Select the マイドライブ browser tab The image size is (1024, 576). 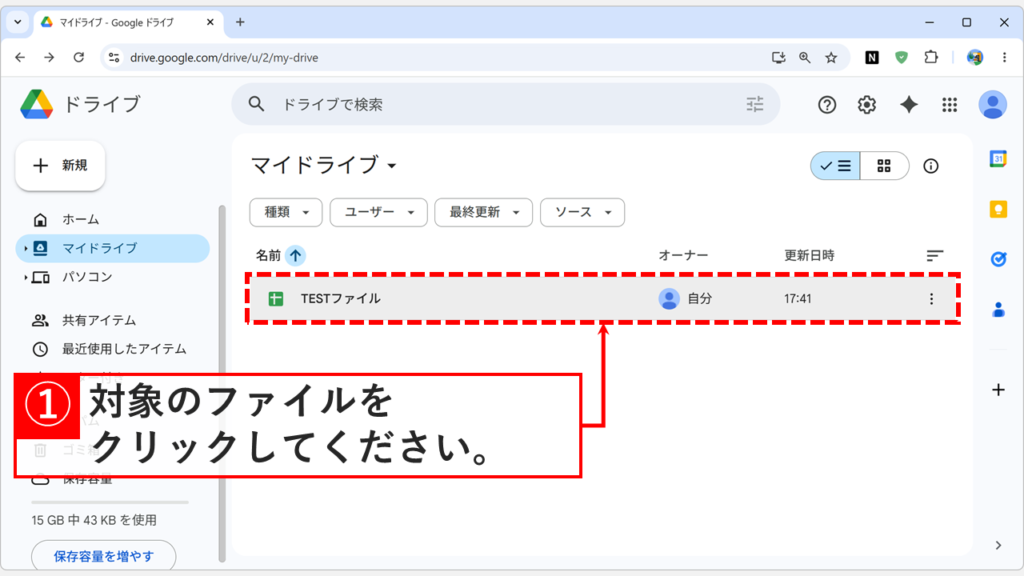coord(127,23)
